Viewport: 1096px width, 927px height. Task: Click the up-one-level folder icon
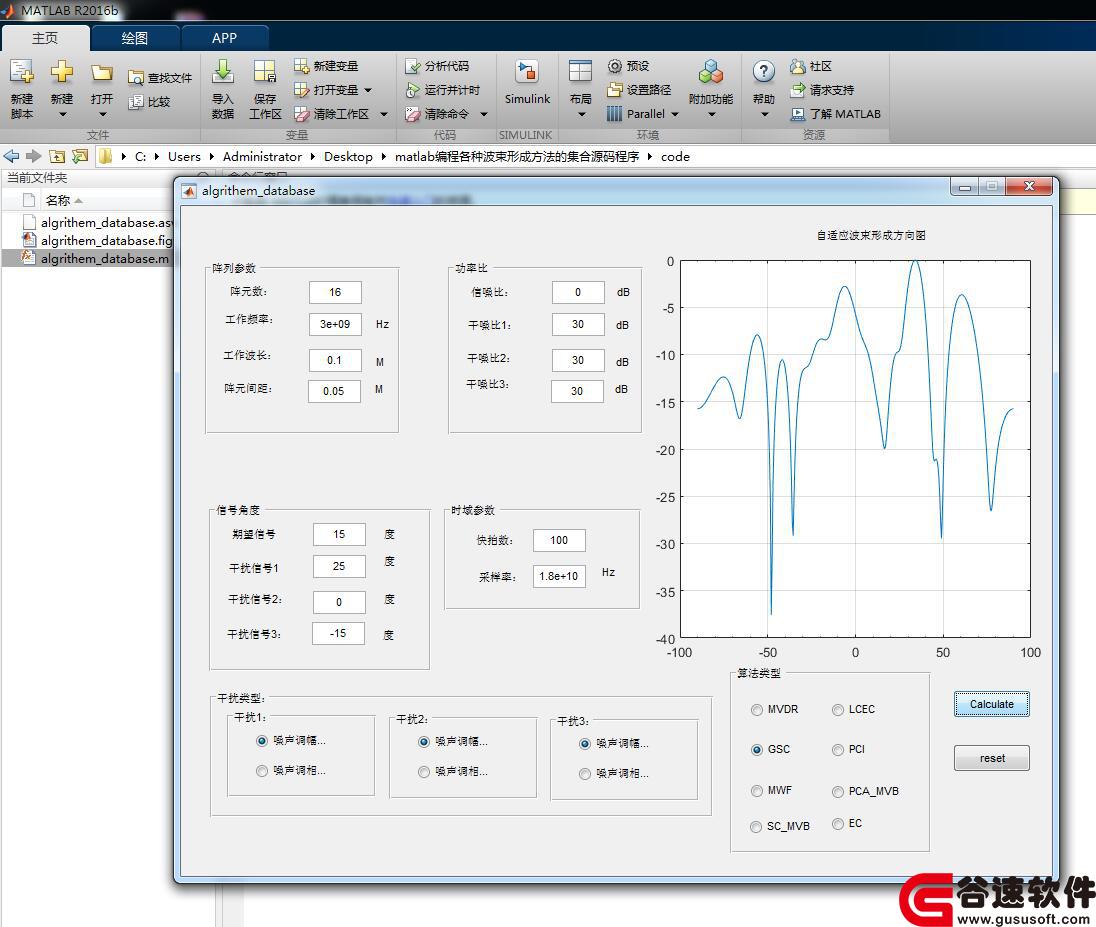[58, 157]
